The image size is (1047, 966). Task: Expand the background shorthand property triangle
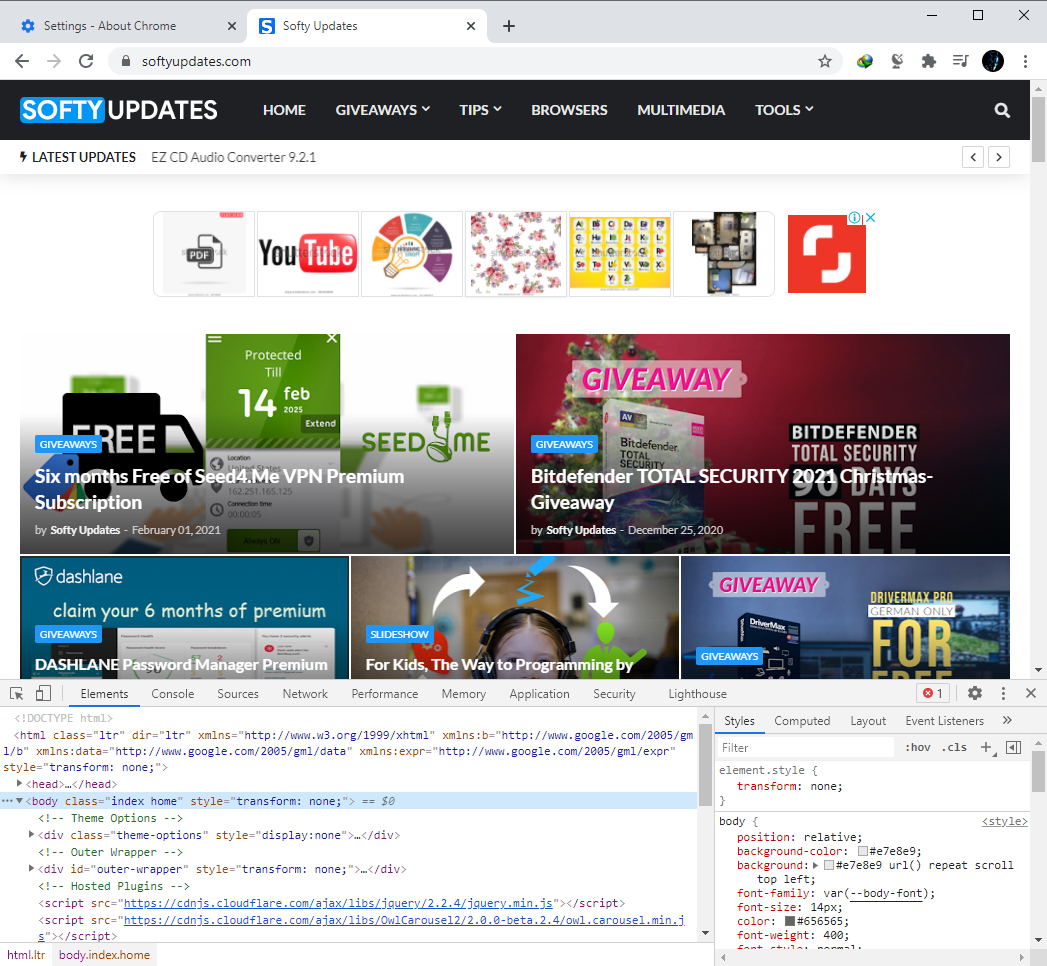(815, 865)
